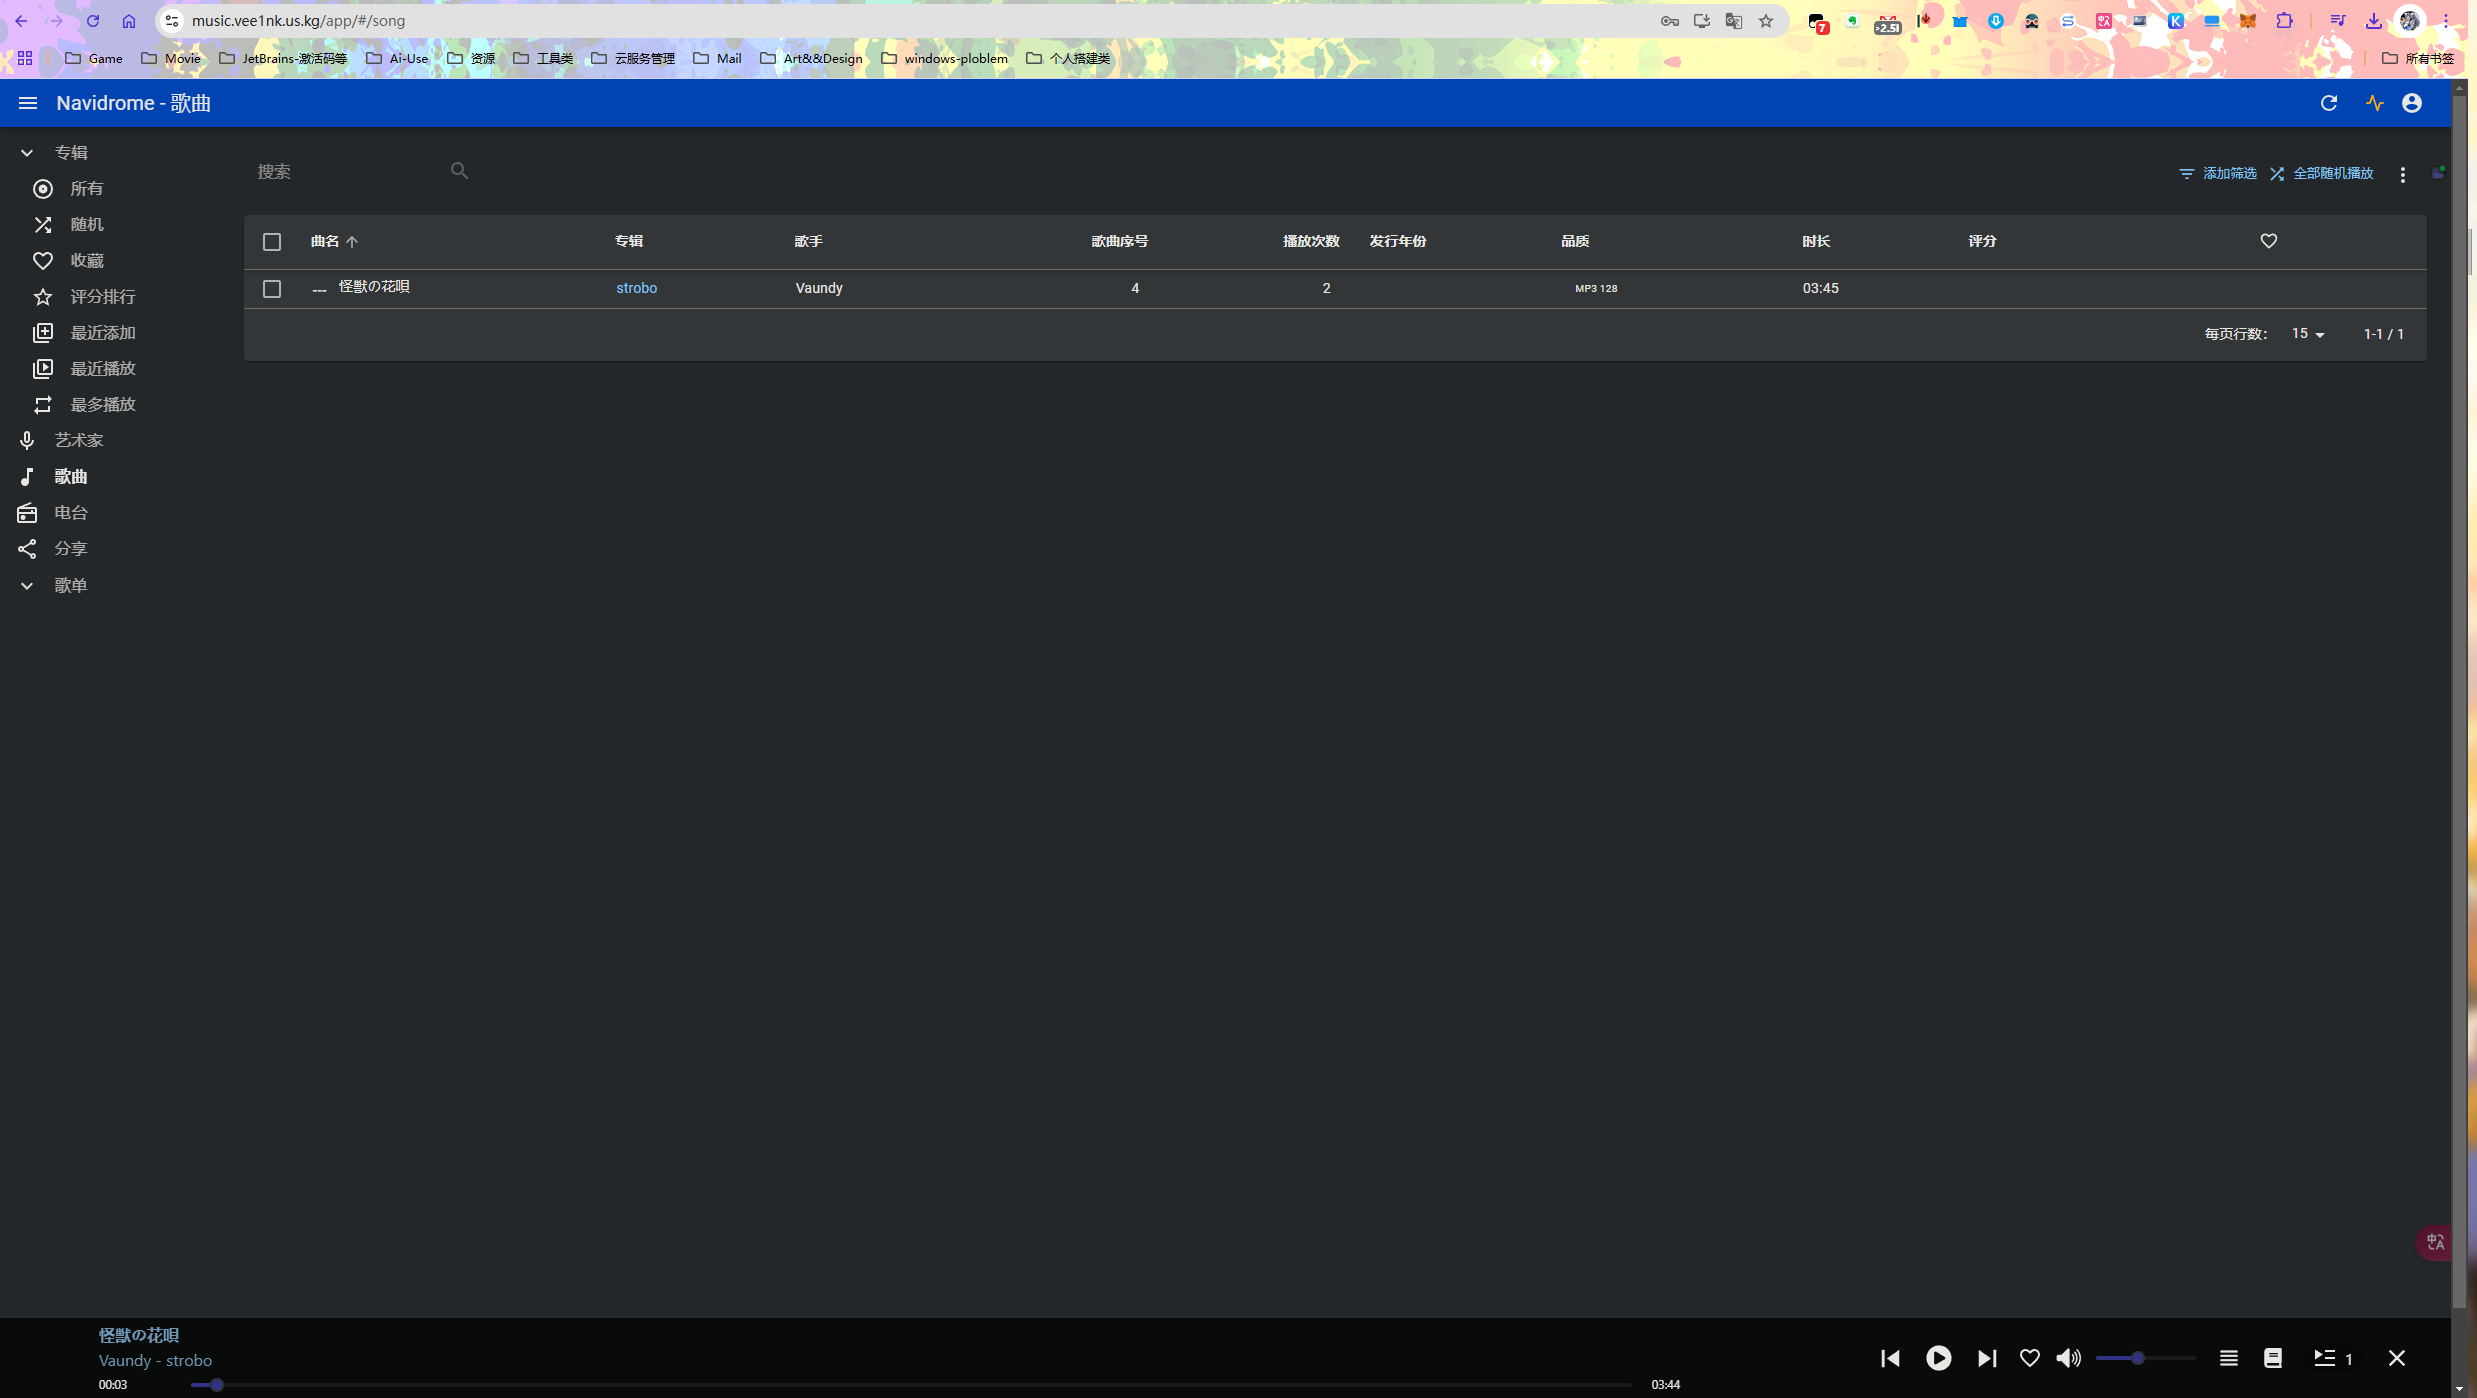Image resolution: width=2477 pixels, height=1398 pixels.
Task: Open the activity panel icon in the header
Action: click(2374, 103)
